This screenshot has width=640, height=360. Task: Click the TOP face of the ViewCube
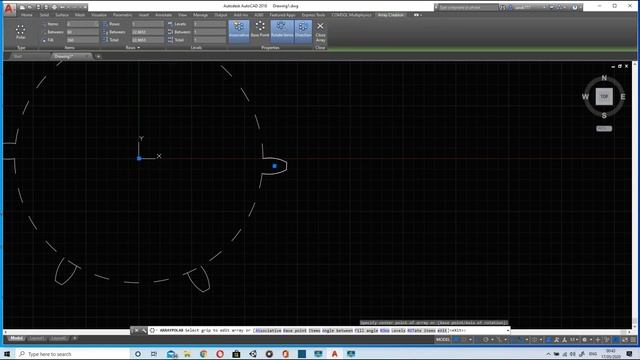tap(604, 97)
